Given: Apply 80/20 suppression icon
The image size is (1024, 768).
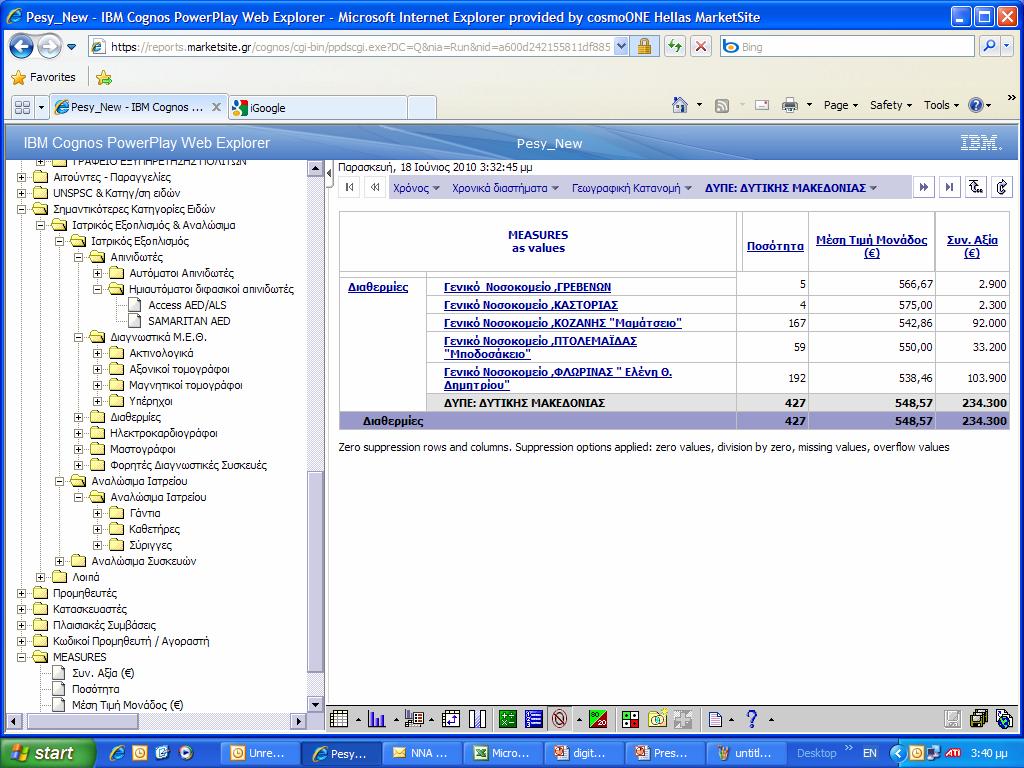Looking at the screenshot, I should [x=598, y=719].
